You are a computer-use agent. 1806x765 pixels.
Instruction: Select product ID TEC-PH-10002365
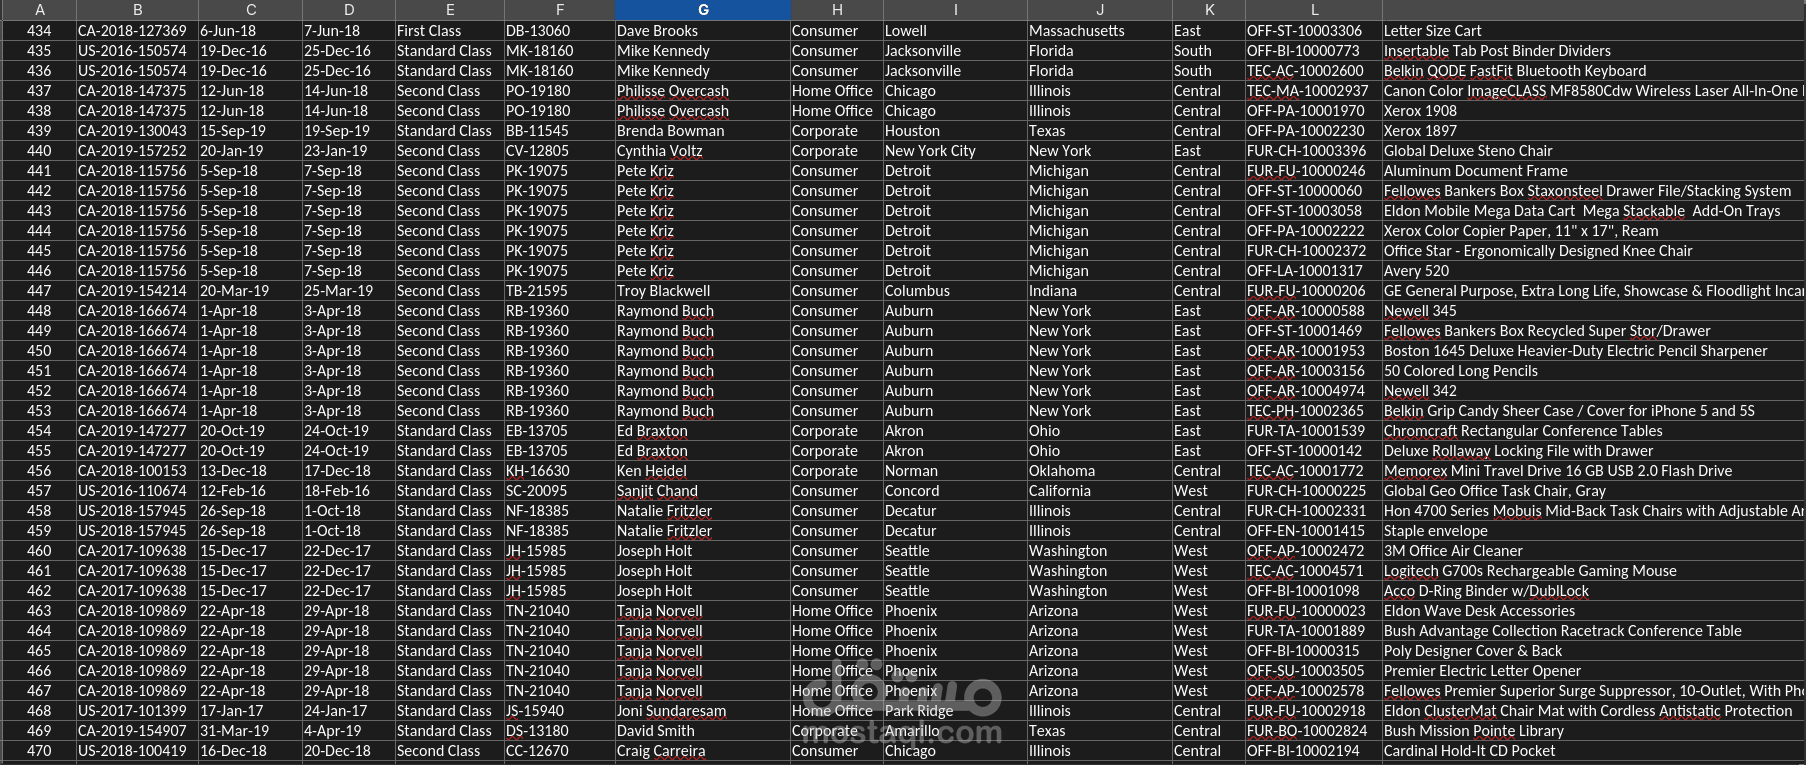[x=1313, y=411]
